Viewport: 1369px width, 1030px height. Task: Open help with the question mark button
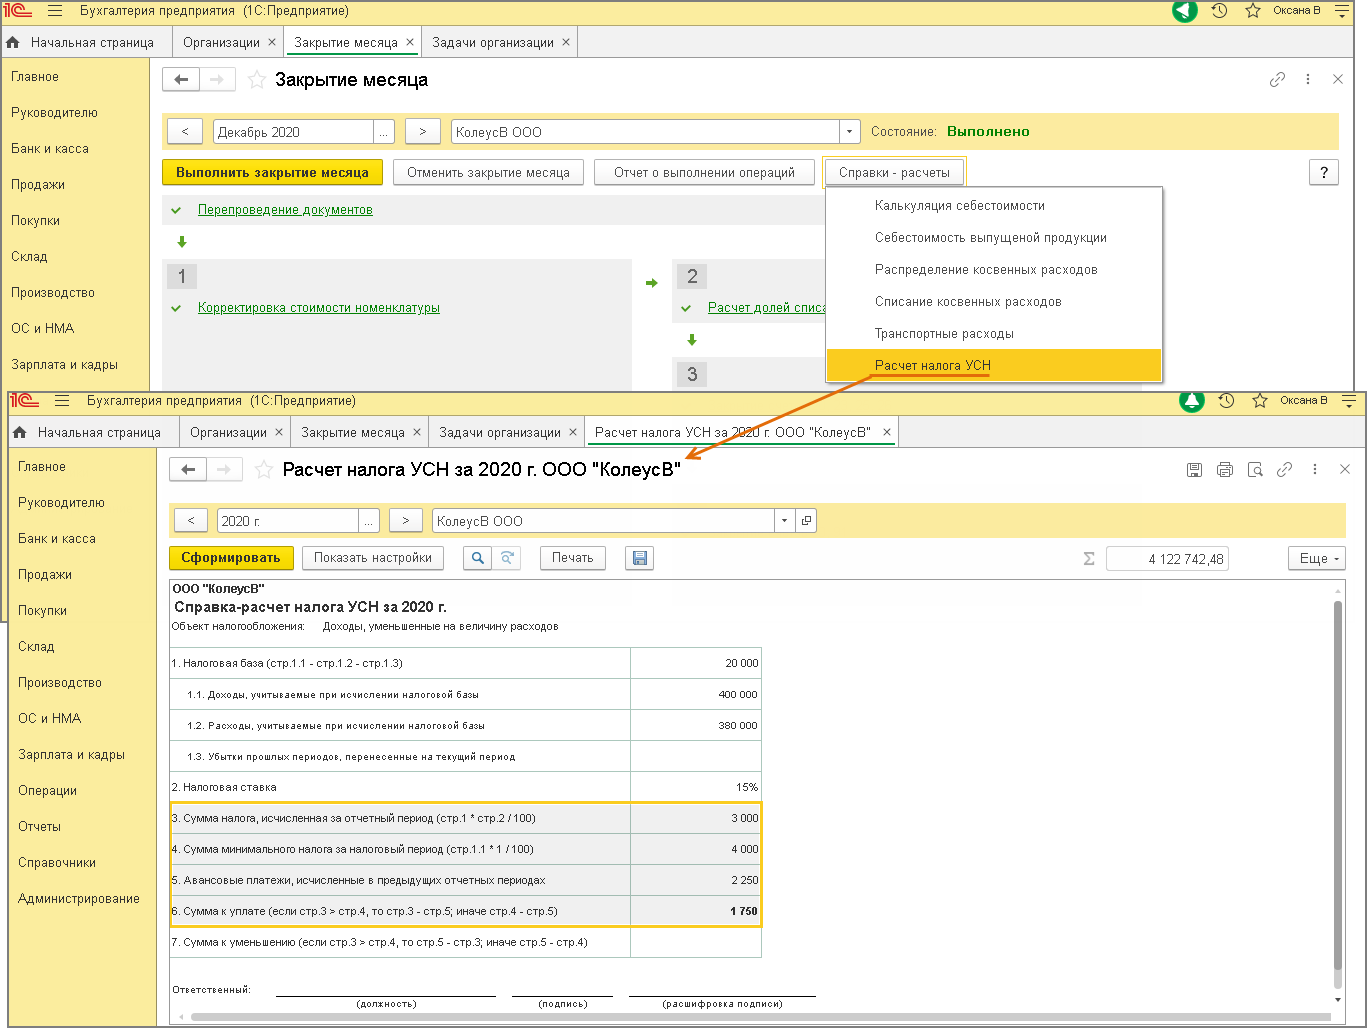[x=1324, y=172]
